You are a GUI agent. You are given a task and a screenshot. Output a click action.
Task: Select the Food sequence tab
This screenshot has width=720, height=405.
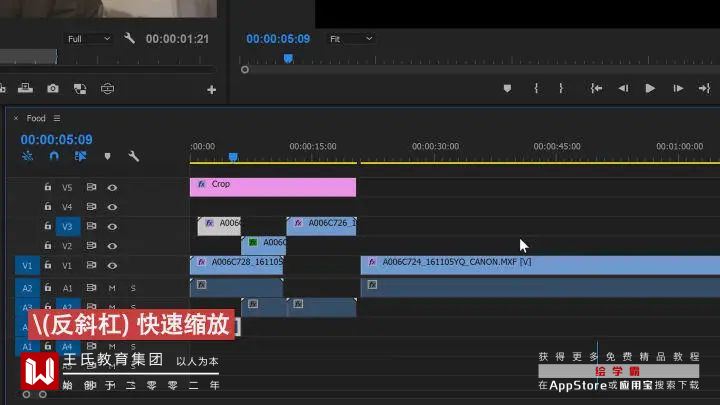(x=36, y=118)
